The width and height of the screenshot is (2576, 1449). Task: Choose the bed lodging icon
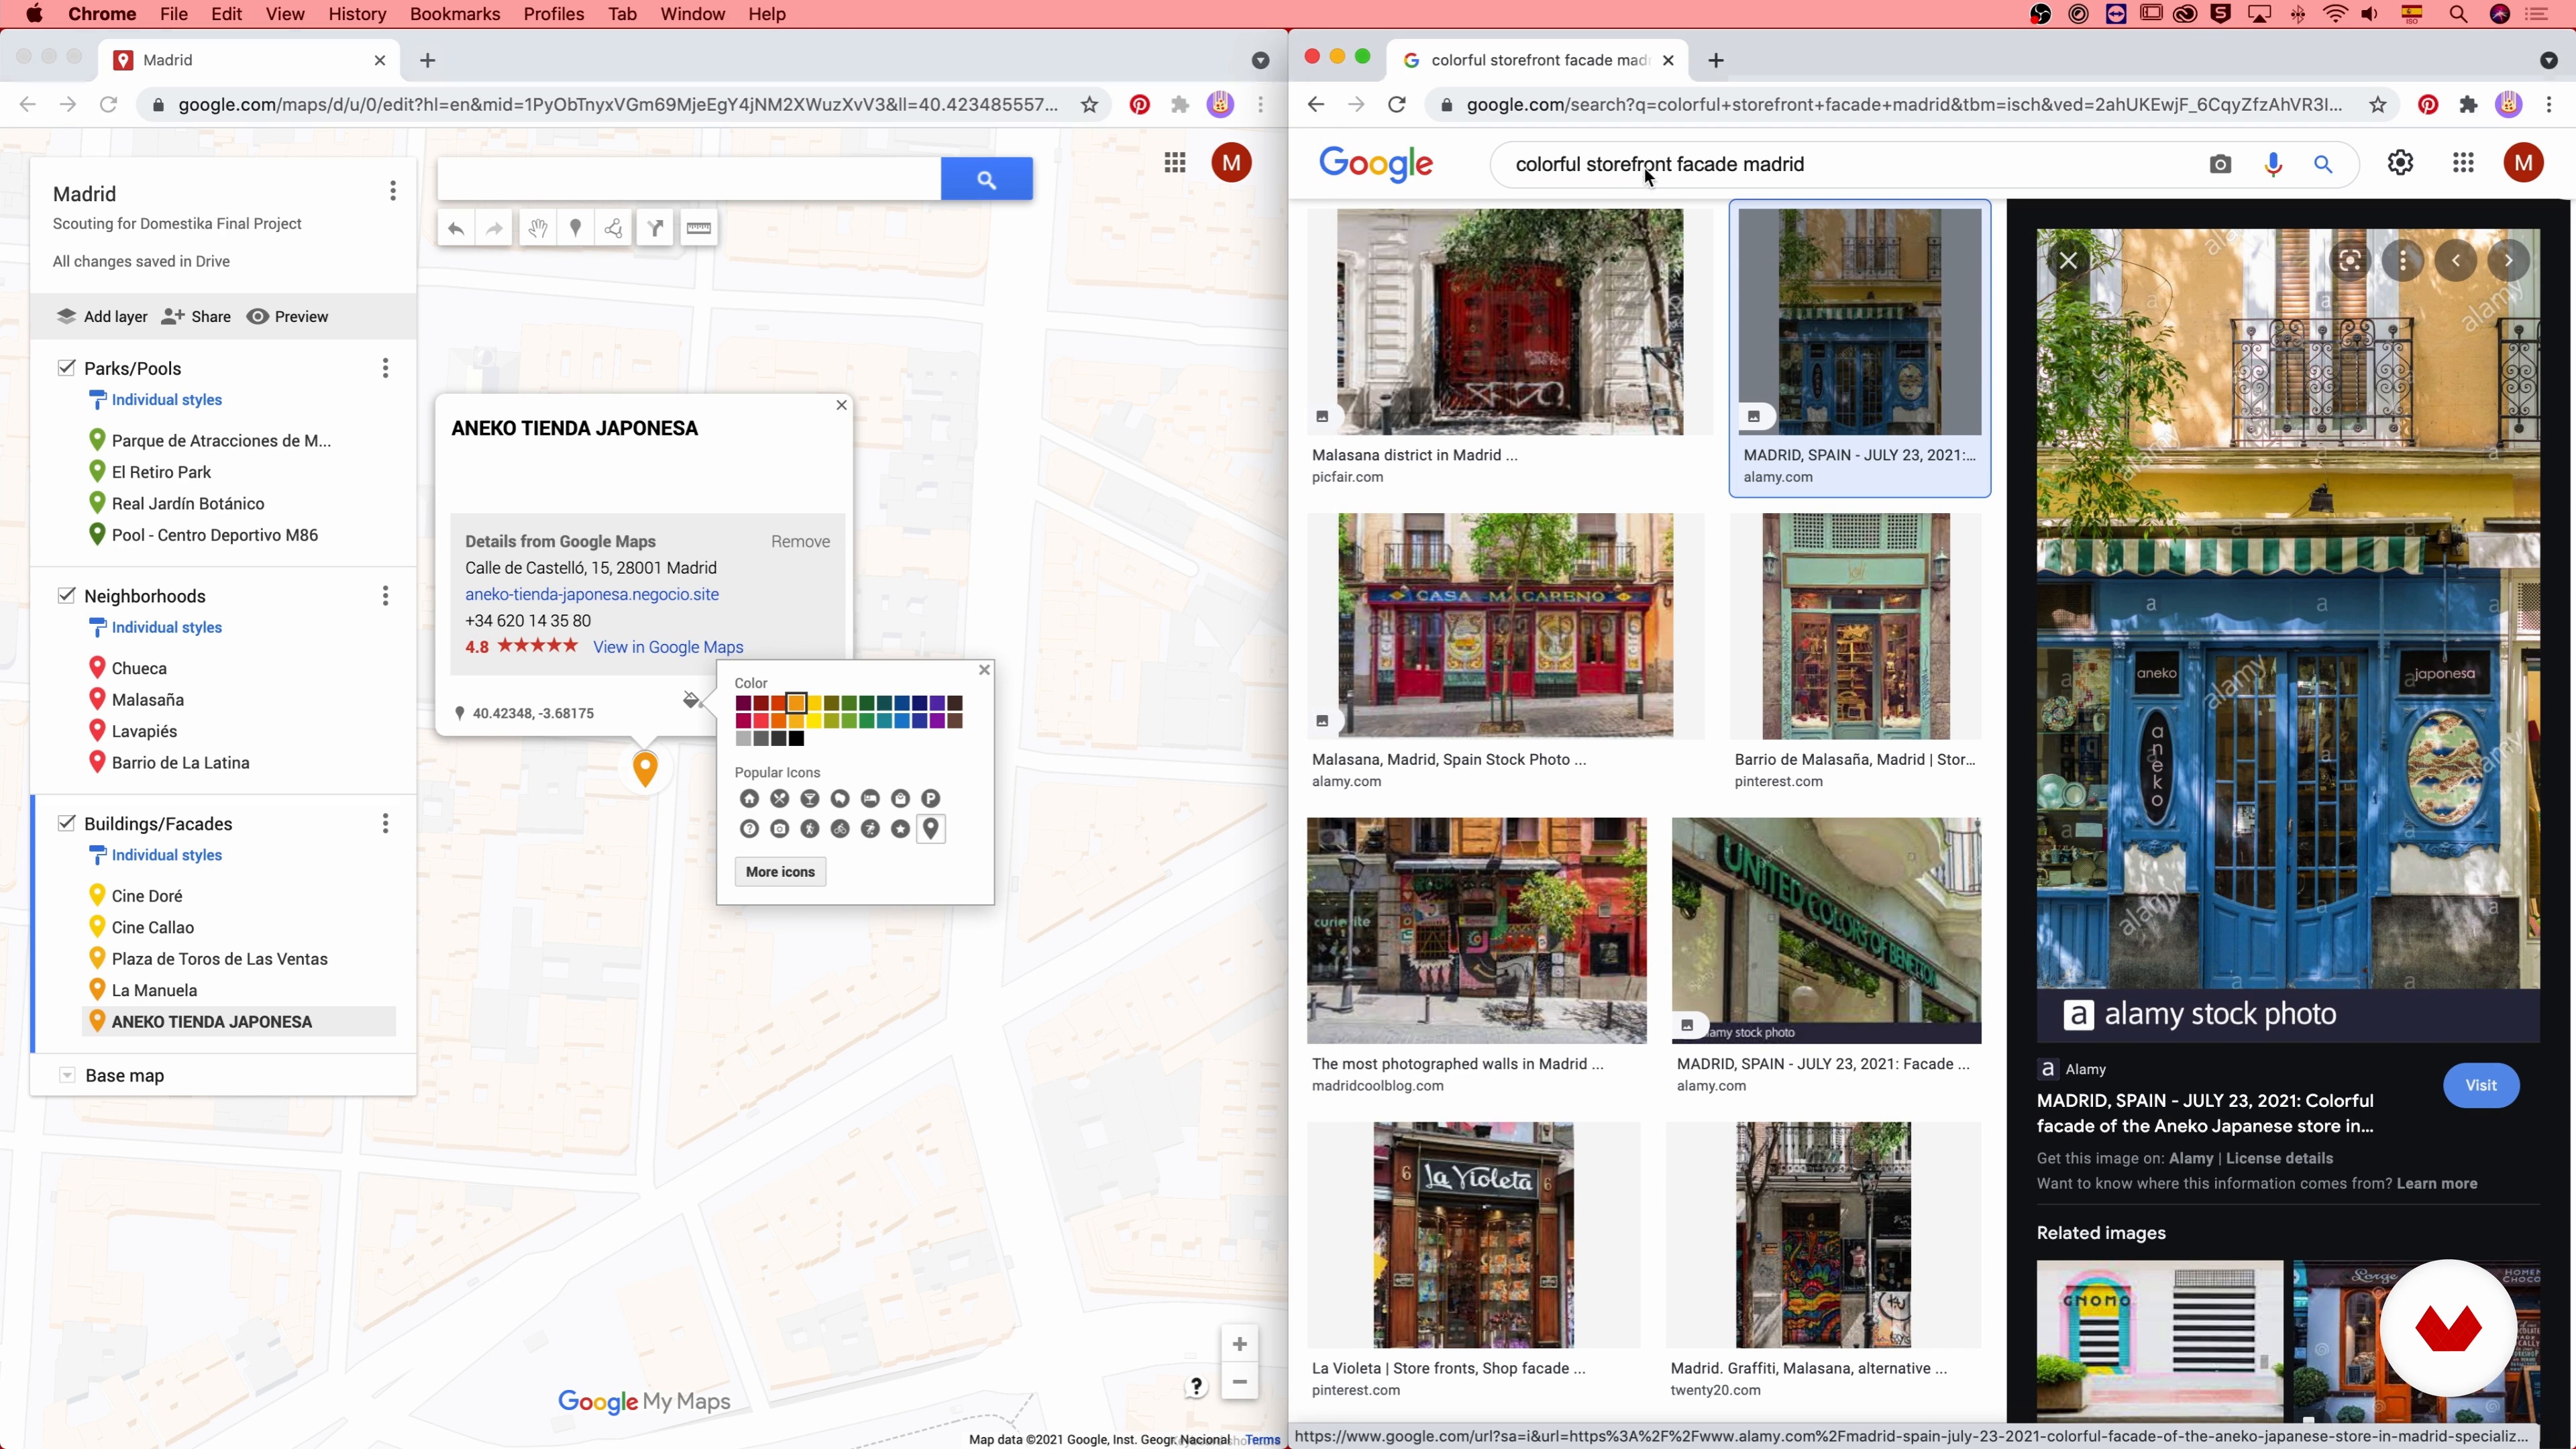pyautogui.click(x=870, y=798)
